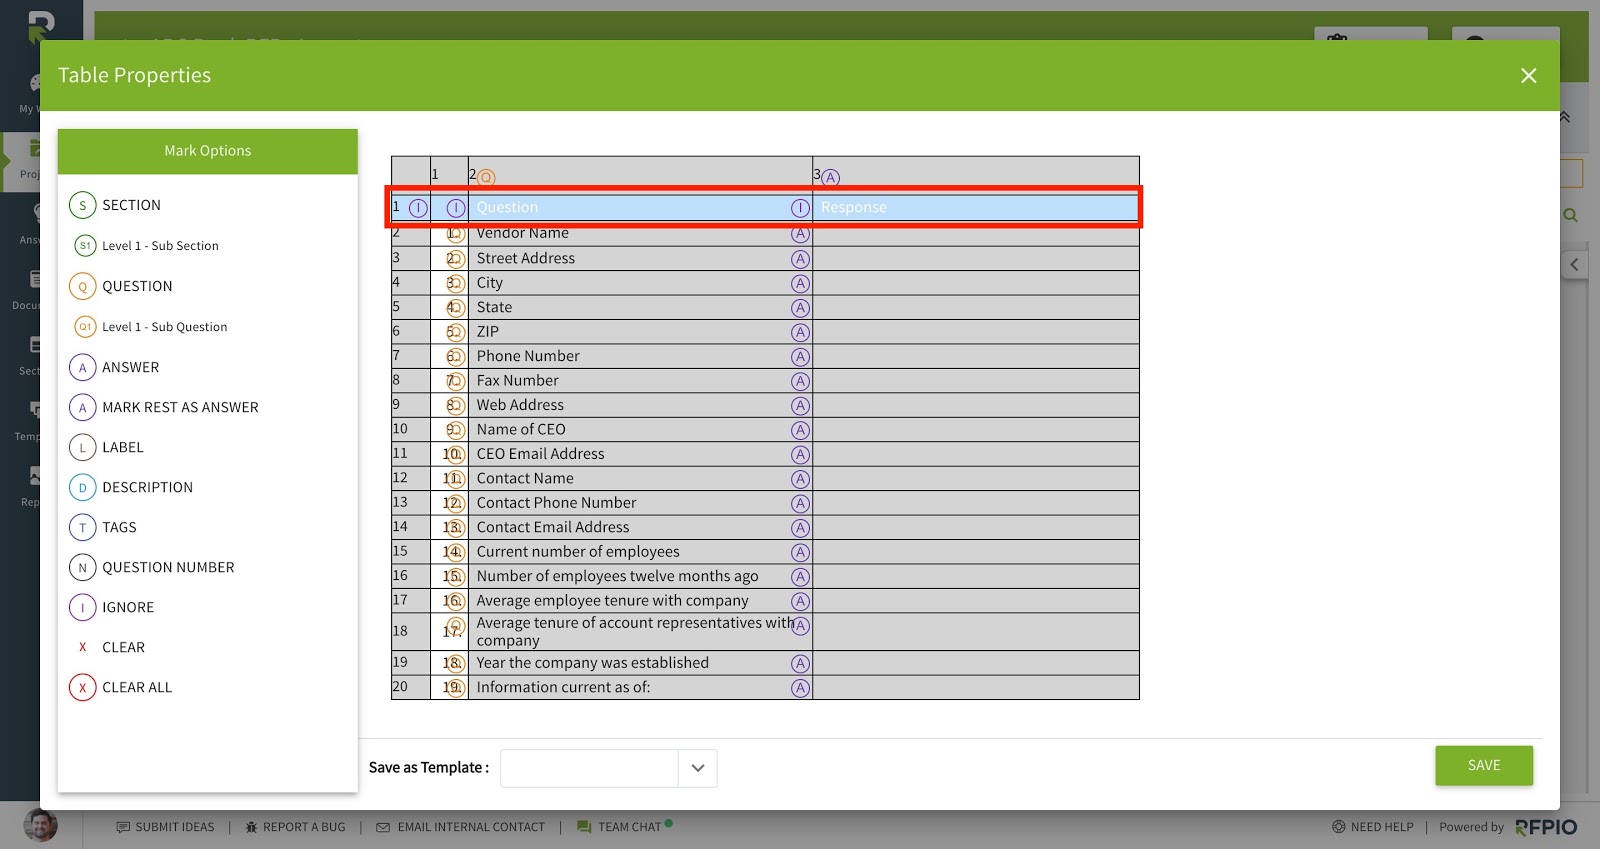
Task: Choose Level 1 - Sub Section option
Action: (147, 246)
